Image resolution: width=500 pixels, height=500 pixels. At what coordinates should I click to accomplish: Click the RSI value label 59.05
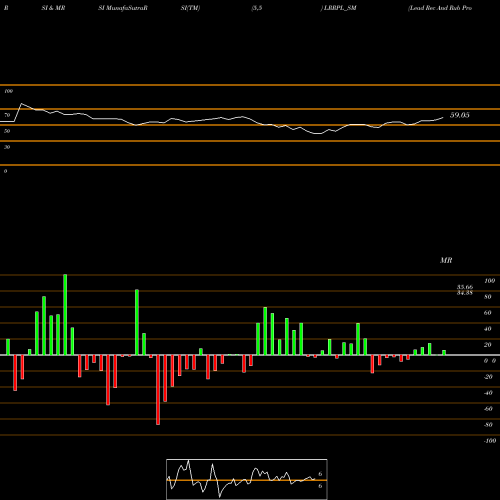(460, 115)
